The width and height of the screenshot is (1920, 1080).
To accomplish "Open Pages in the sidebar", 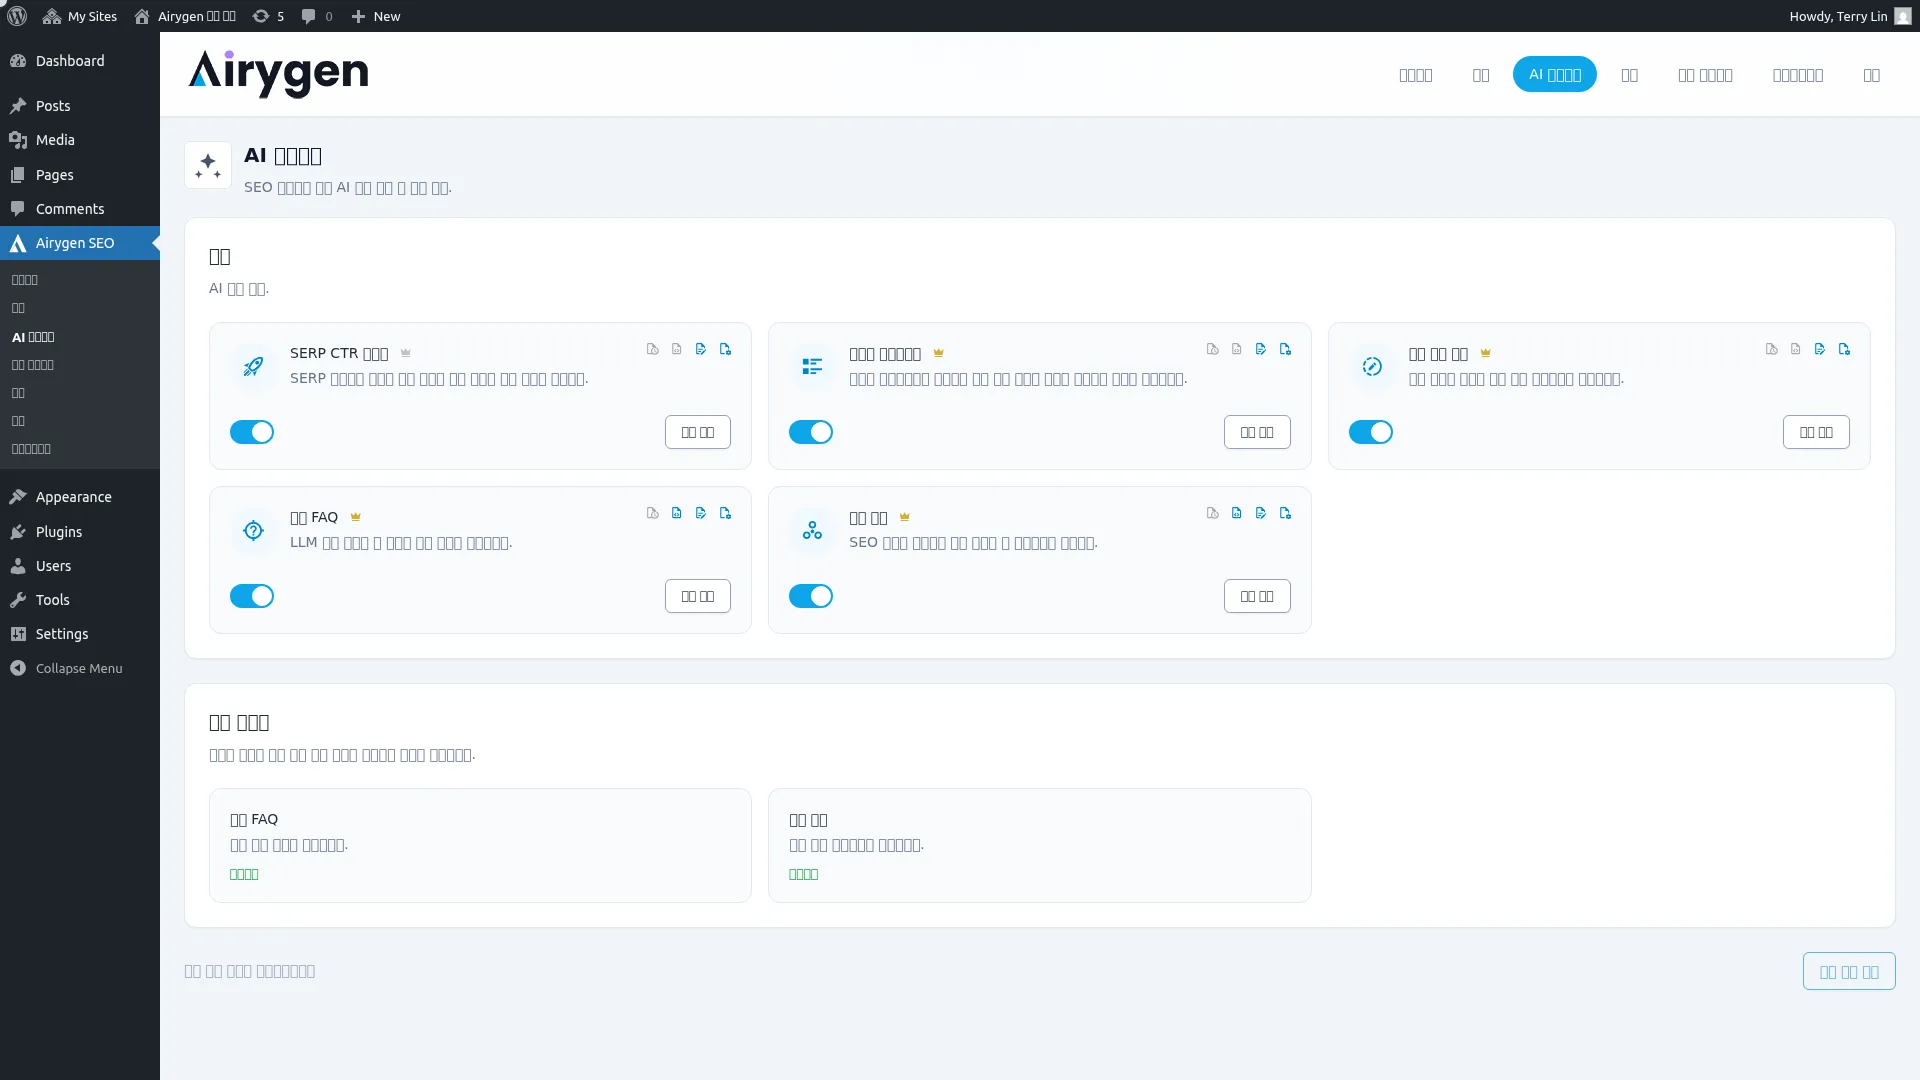I will pyautogui.click(x=80, y=175).
